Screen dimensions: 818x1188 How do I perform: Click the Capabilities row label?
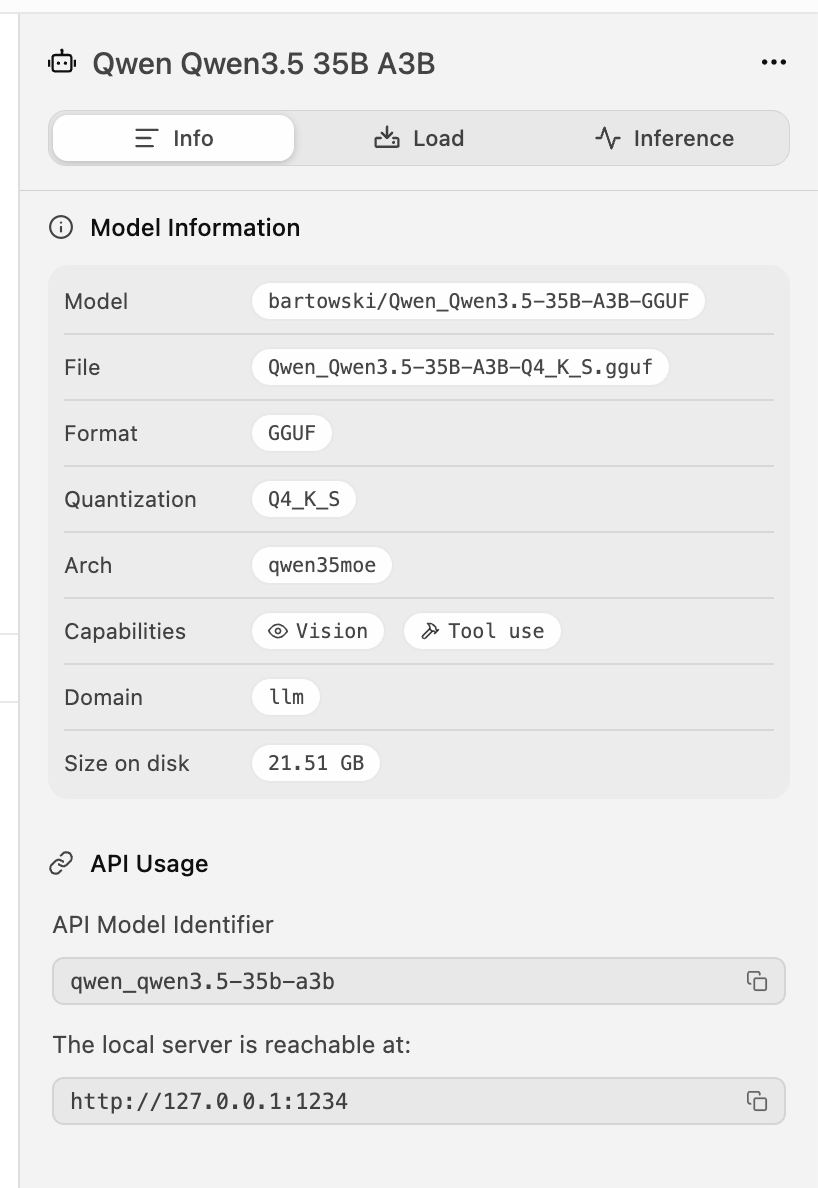coord(125,631)
